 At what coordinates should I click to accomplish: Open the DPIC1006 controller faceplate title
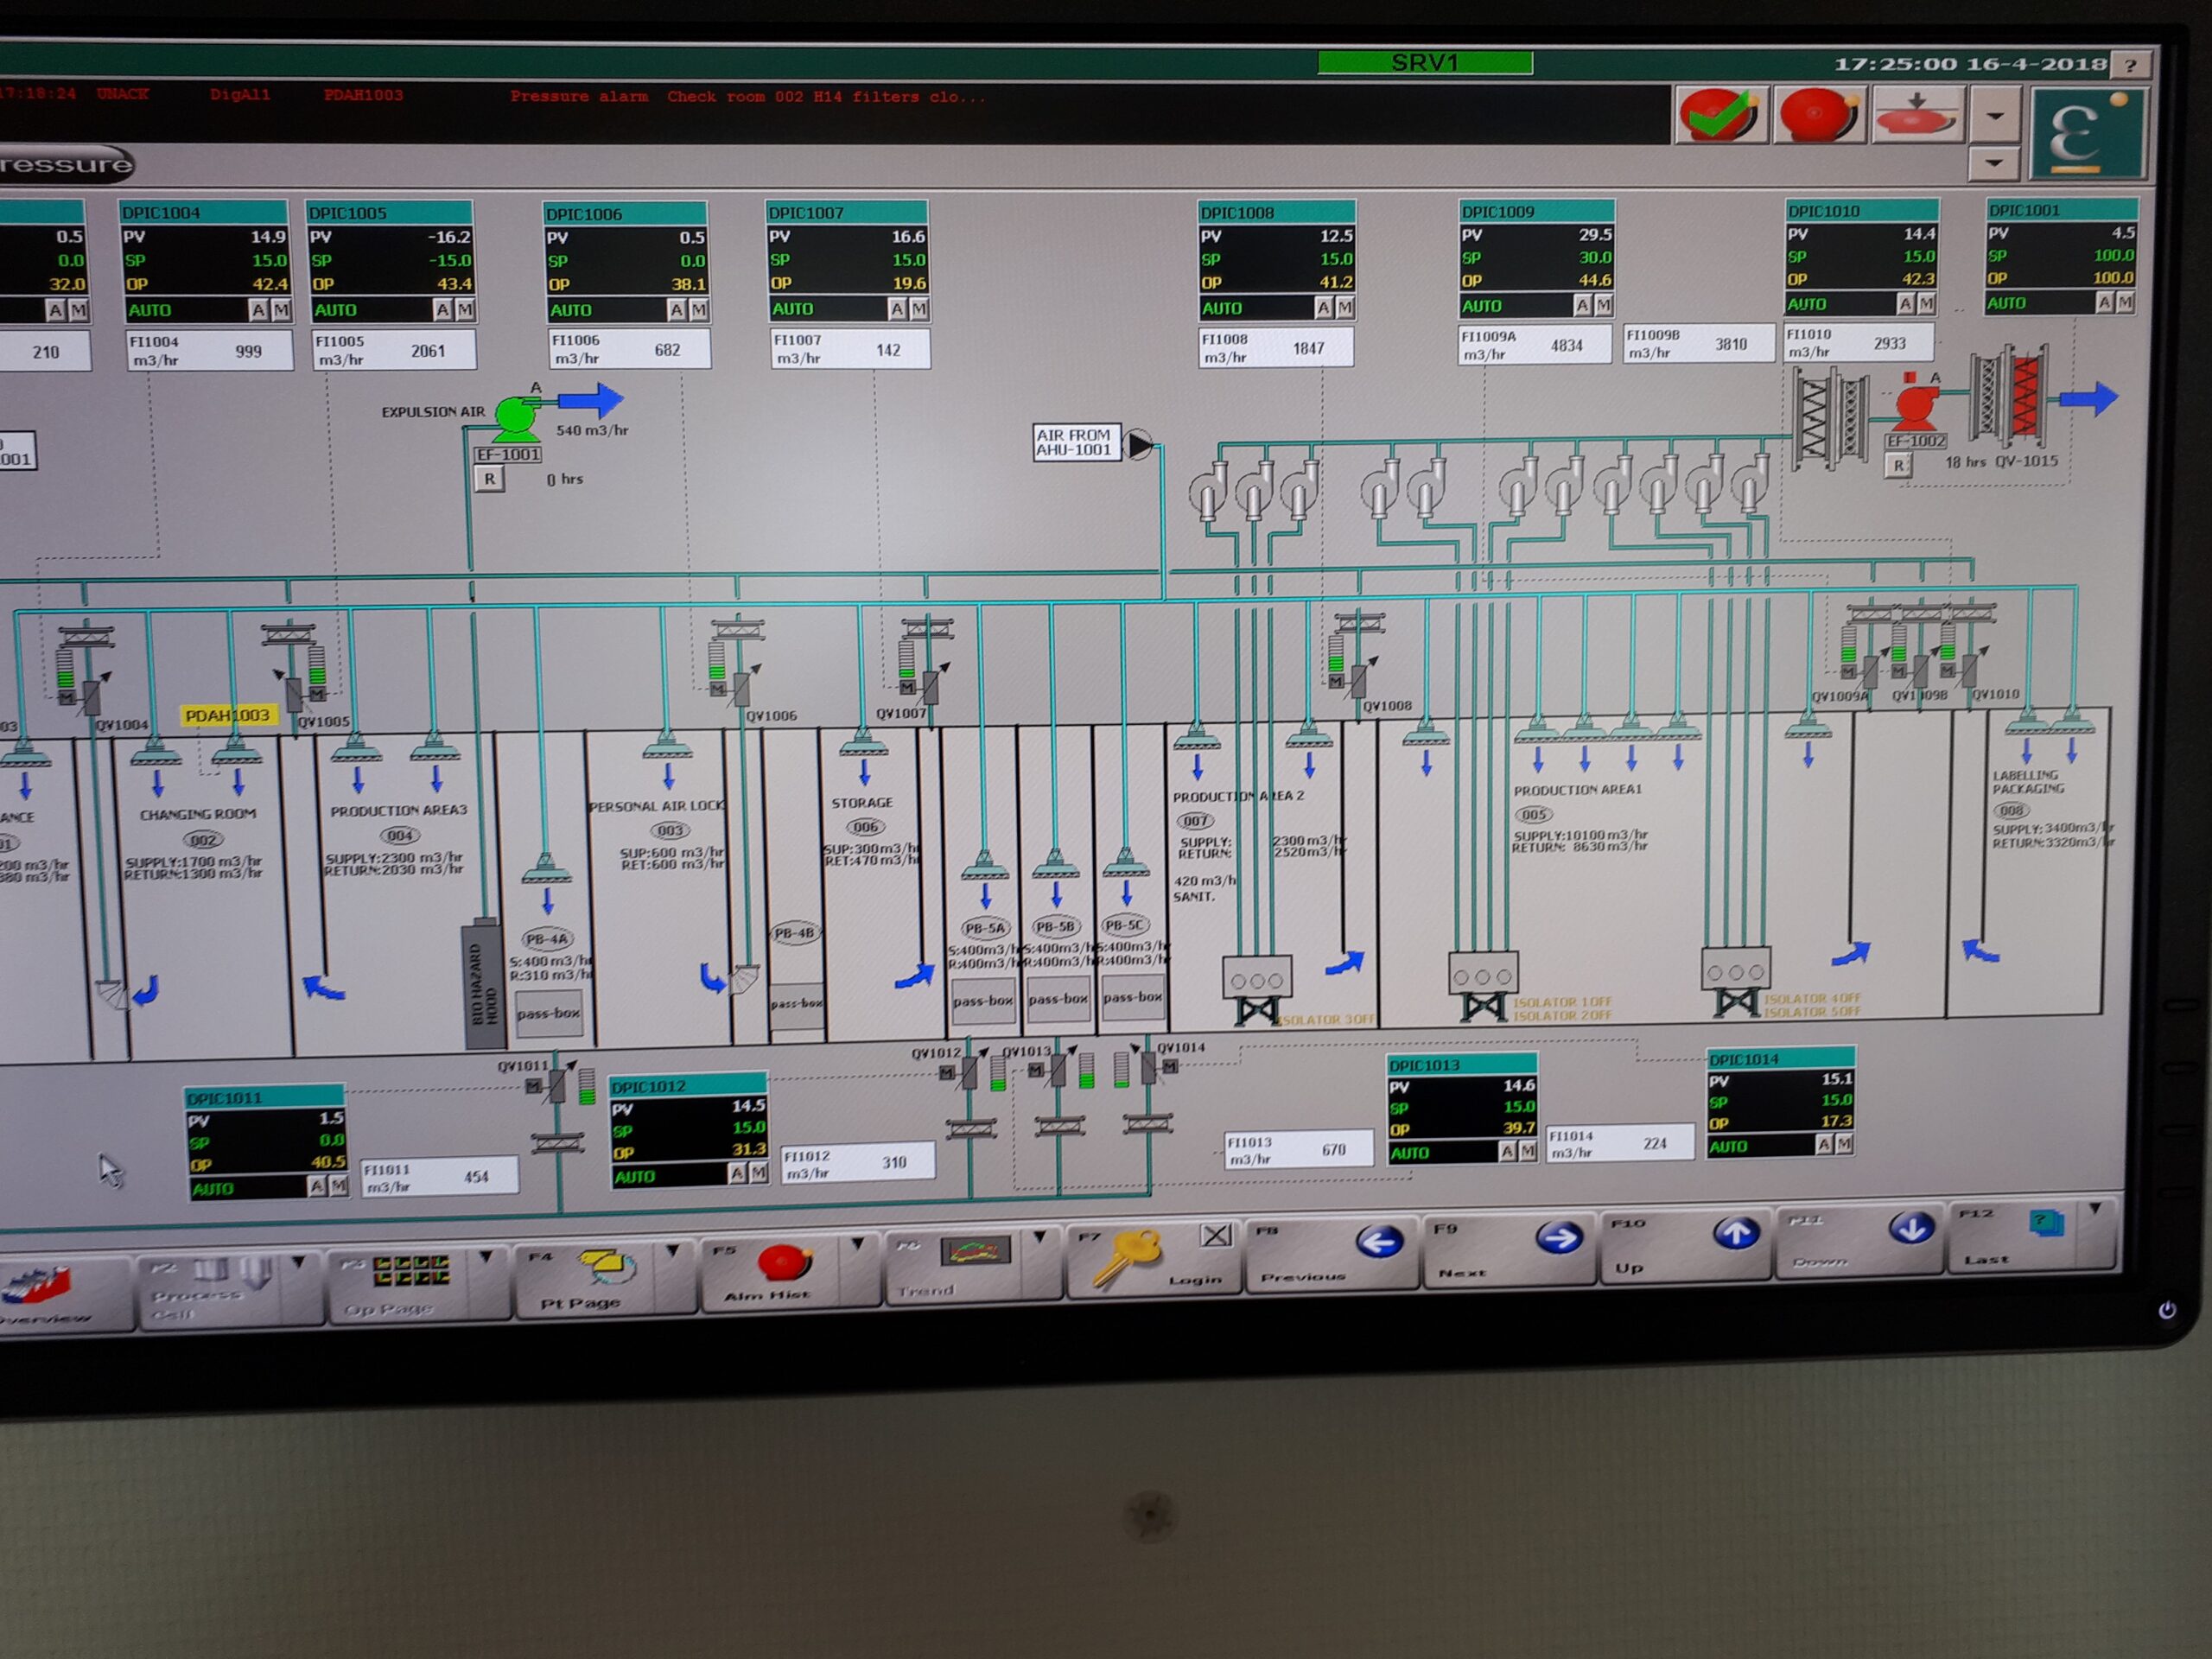click(625, 214)
